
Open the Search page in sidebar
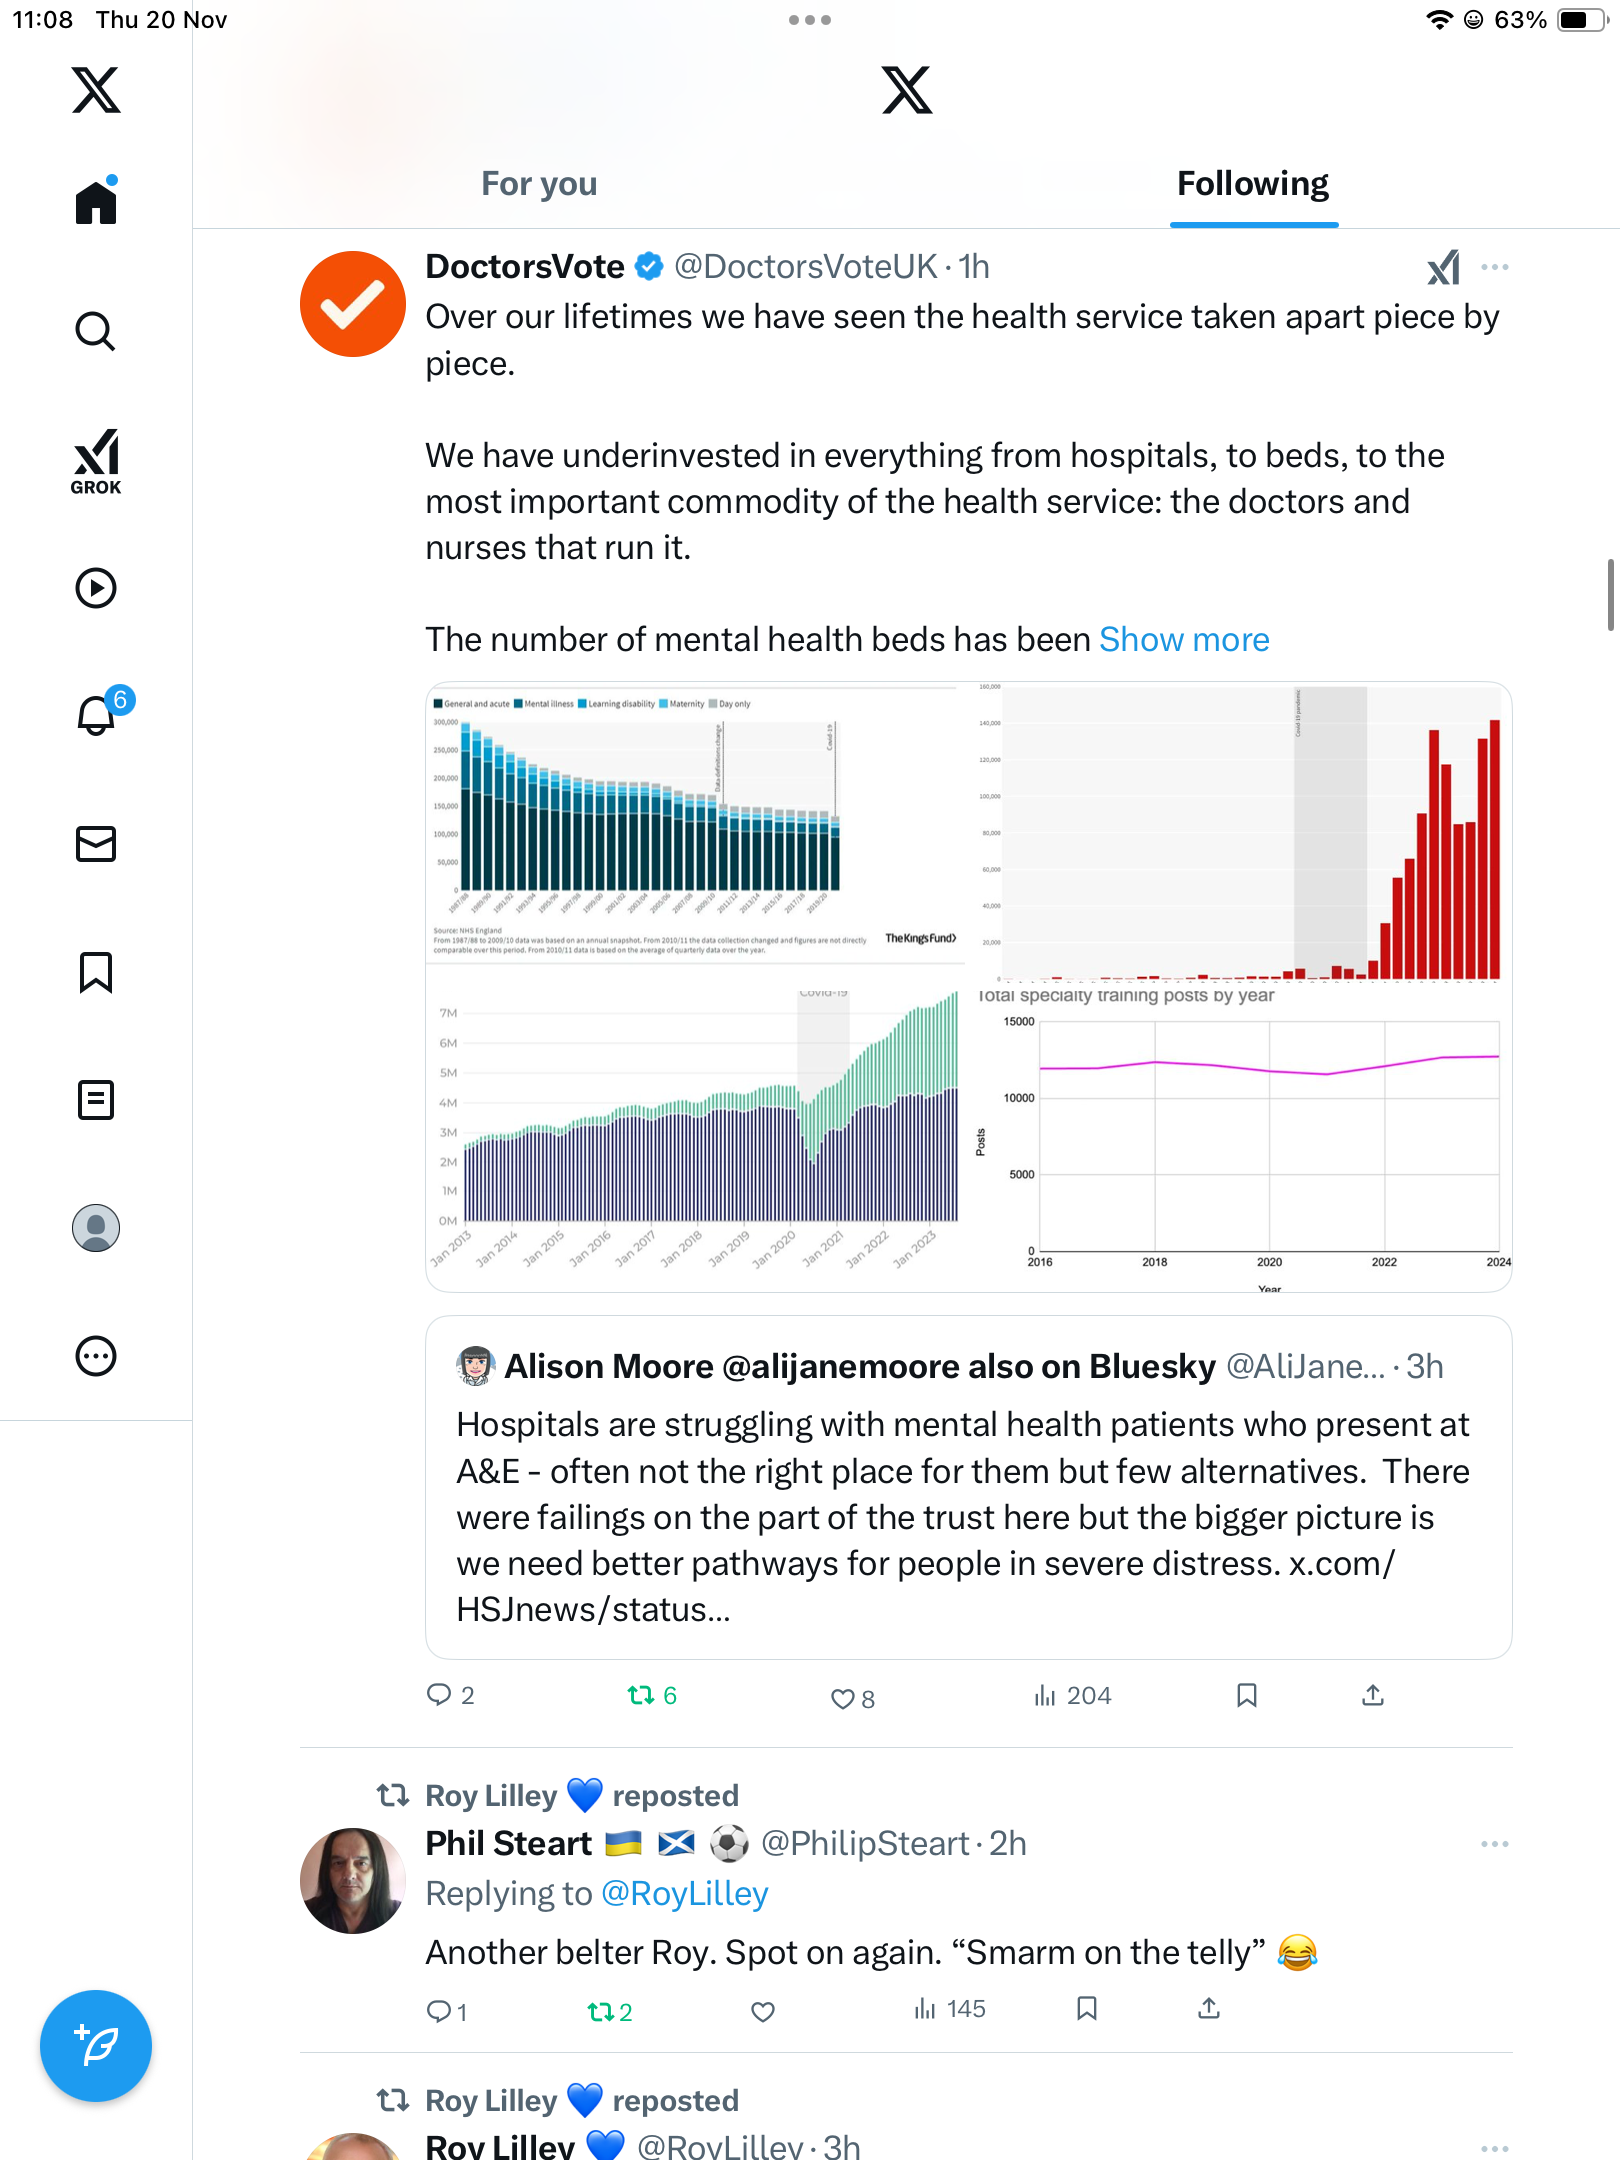(96, 331)
